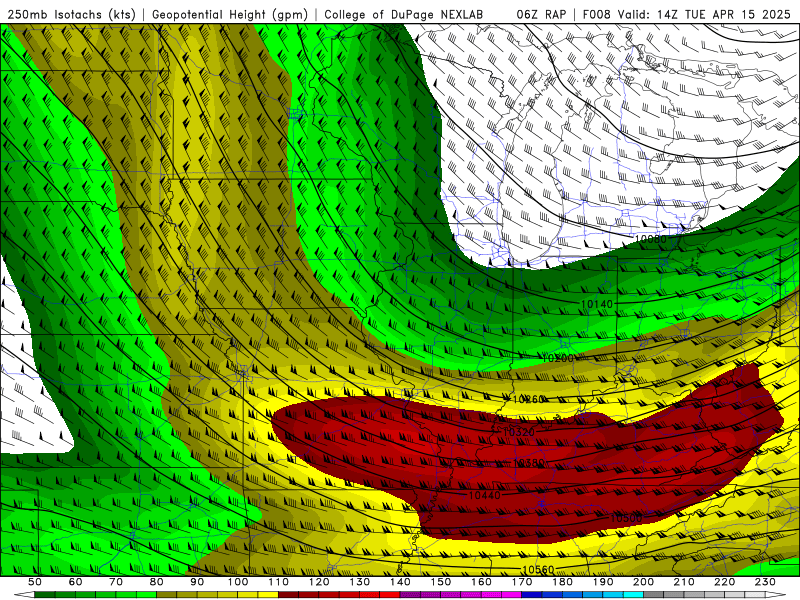Click the legend value 220
Image resolution: width=800 pixels, height=600 pixels.
tap(724, 582)
